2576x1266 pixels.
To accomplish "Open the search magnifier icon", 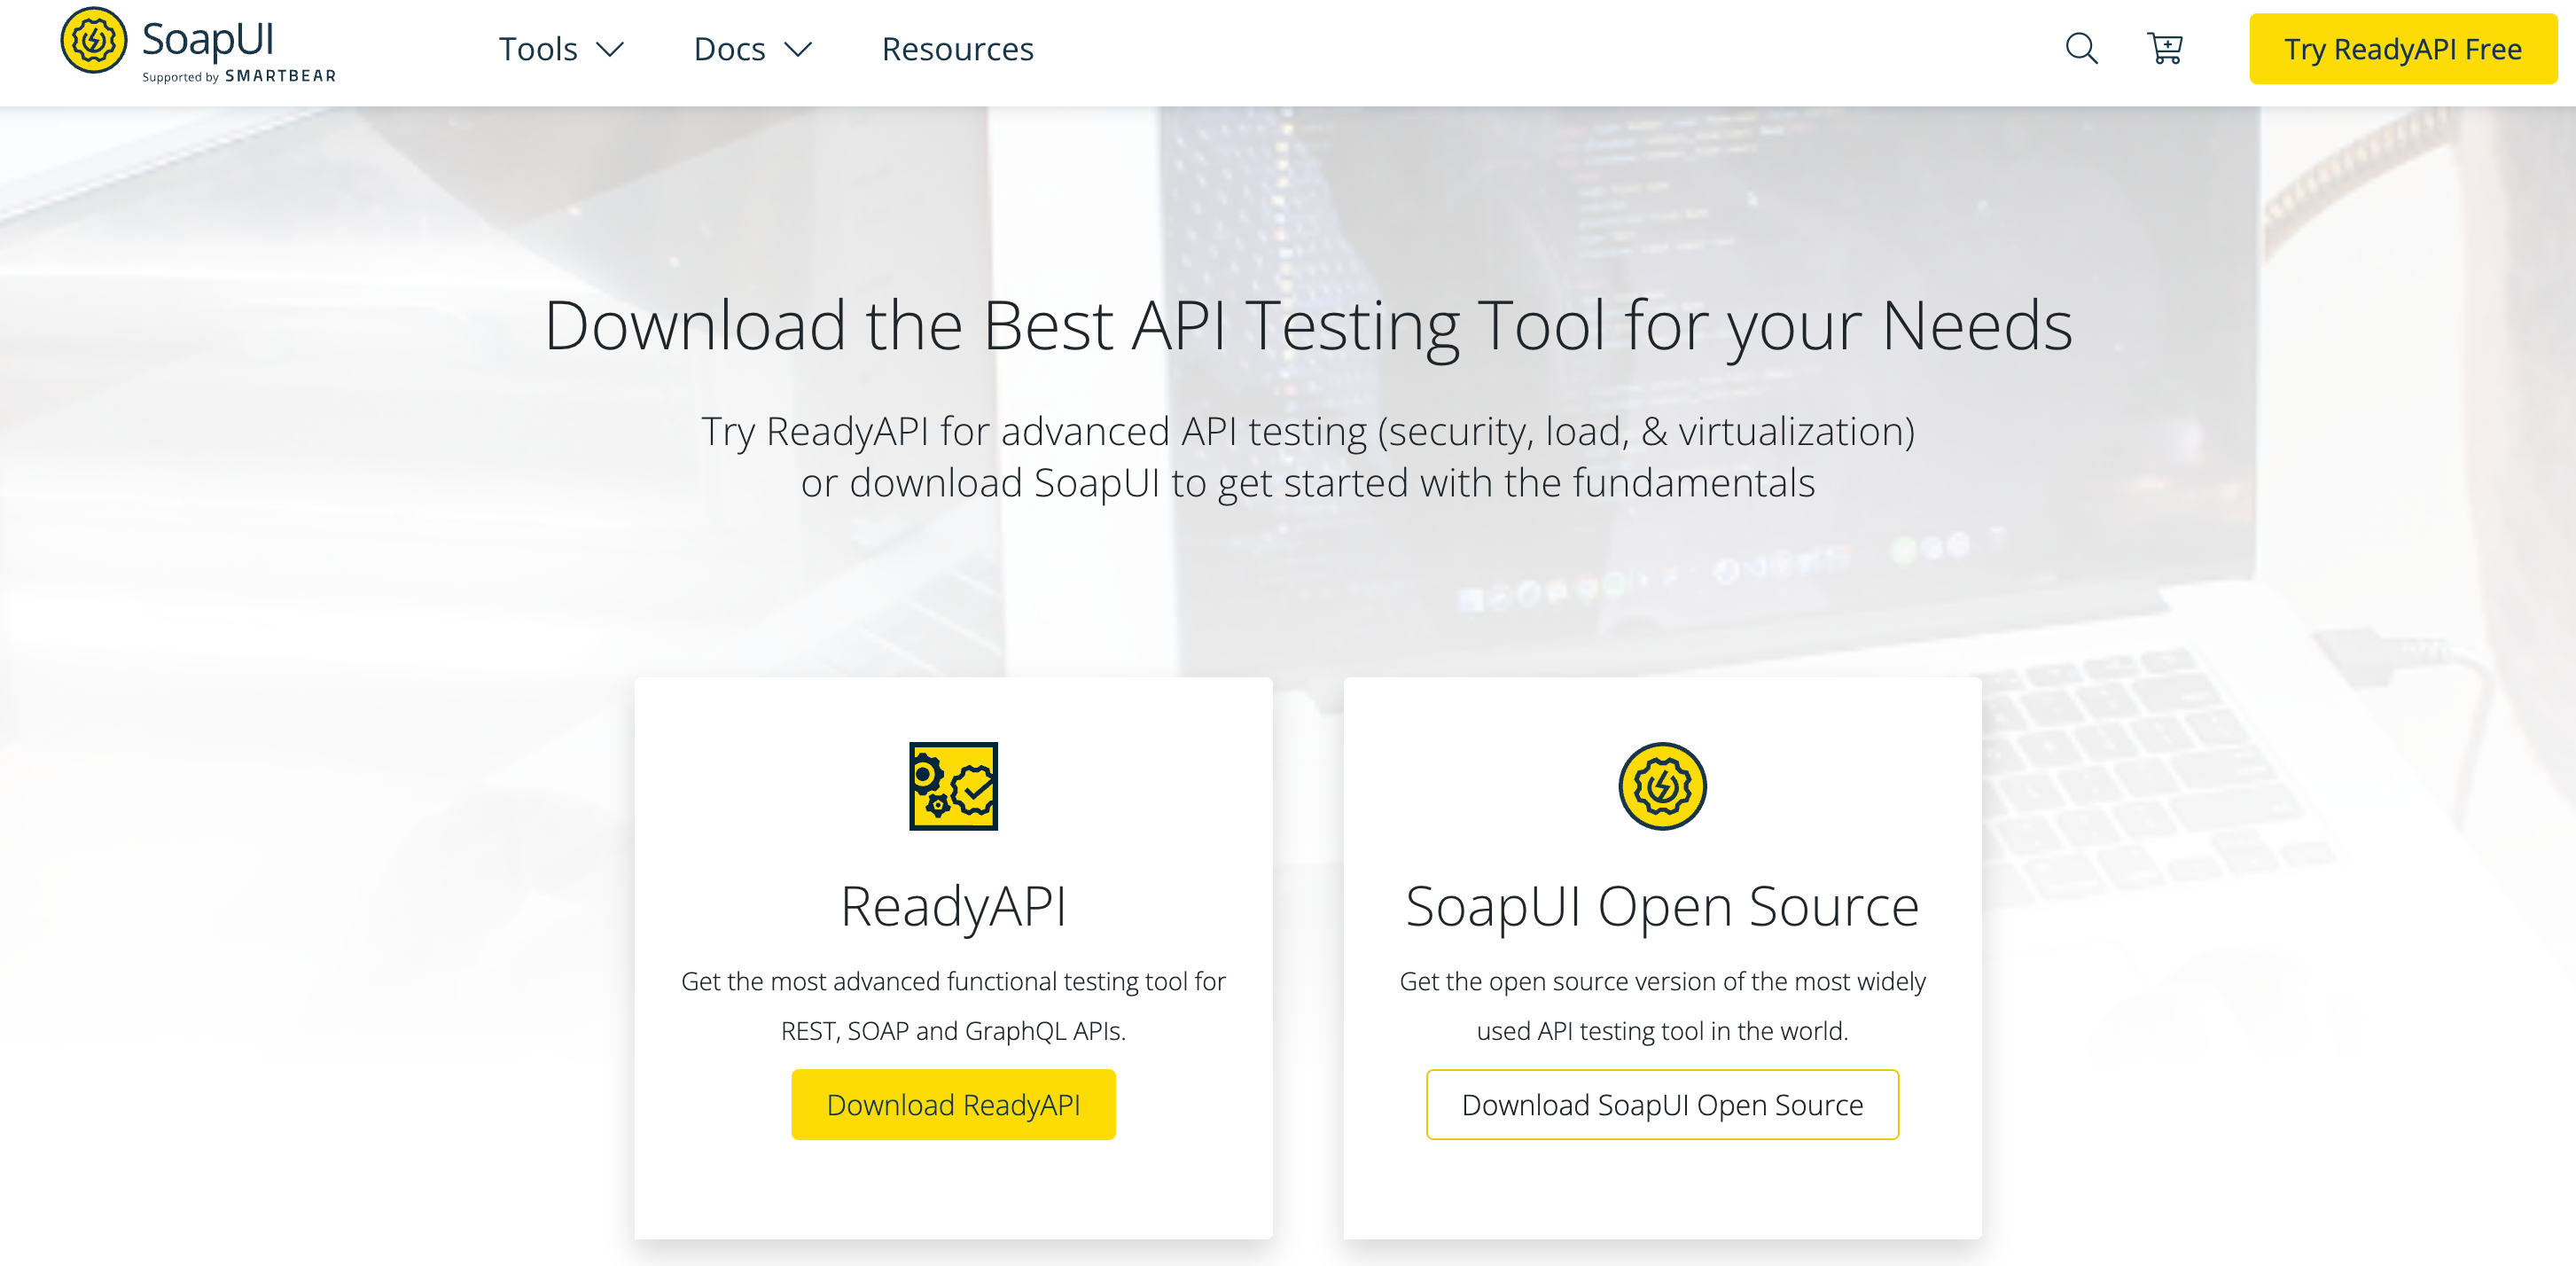I will coord(2081,48).
